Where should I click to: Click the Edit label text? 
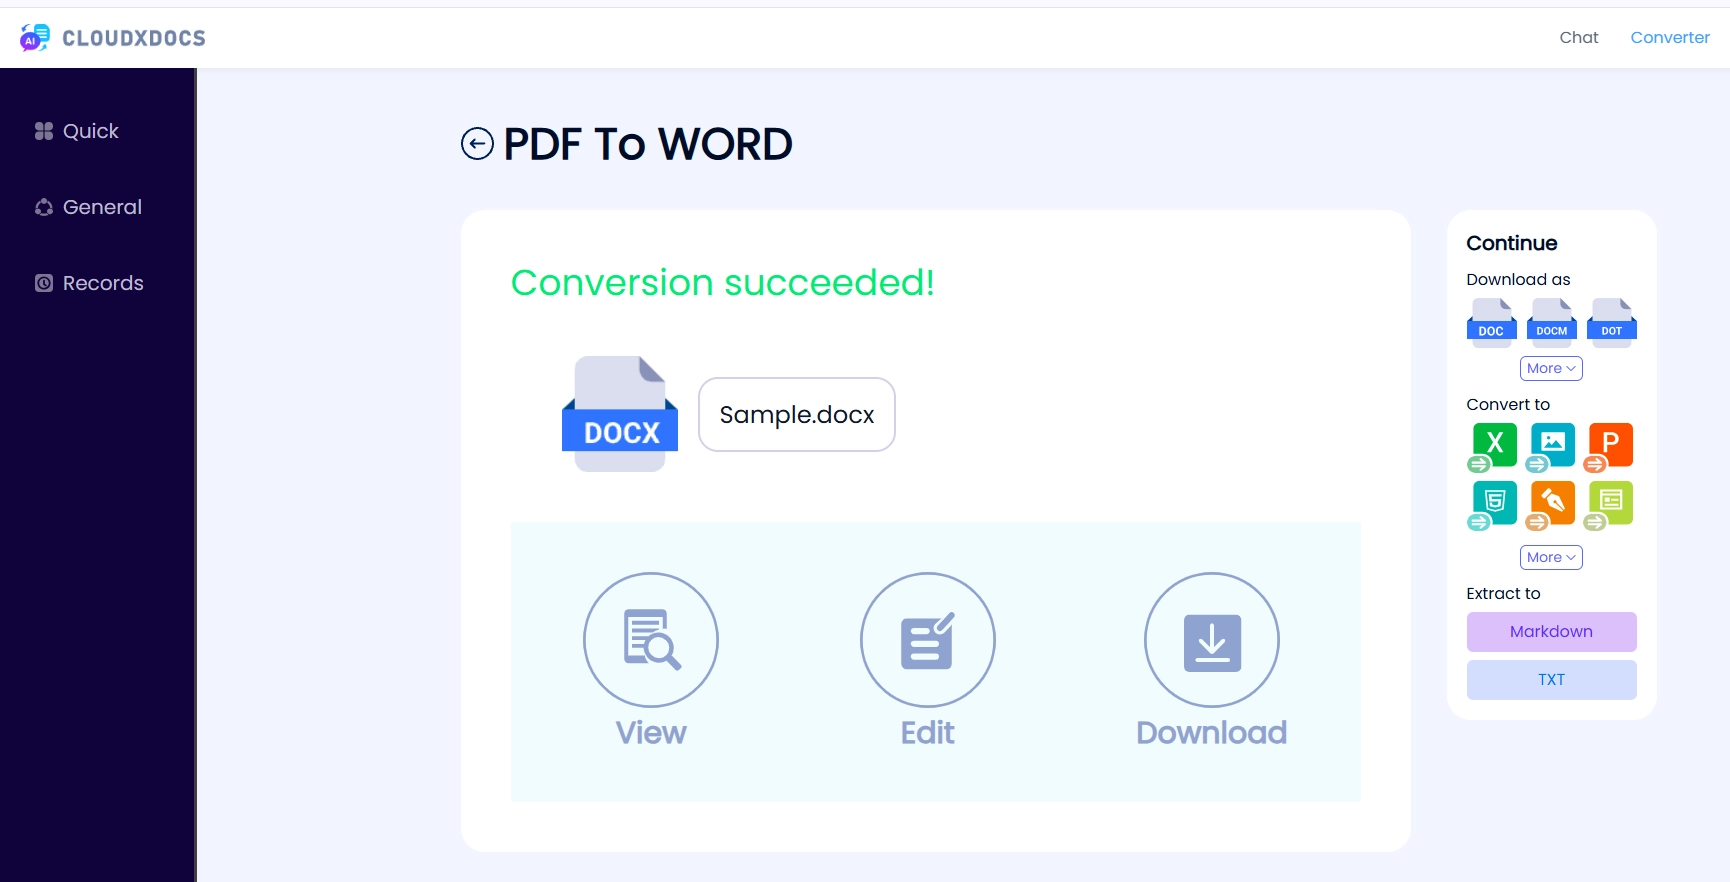[928, 733]
